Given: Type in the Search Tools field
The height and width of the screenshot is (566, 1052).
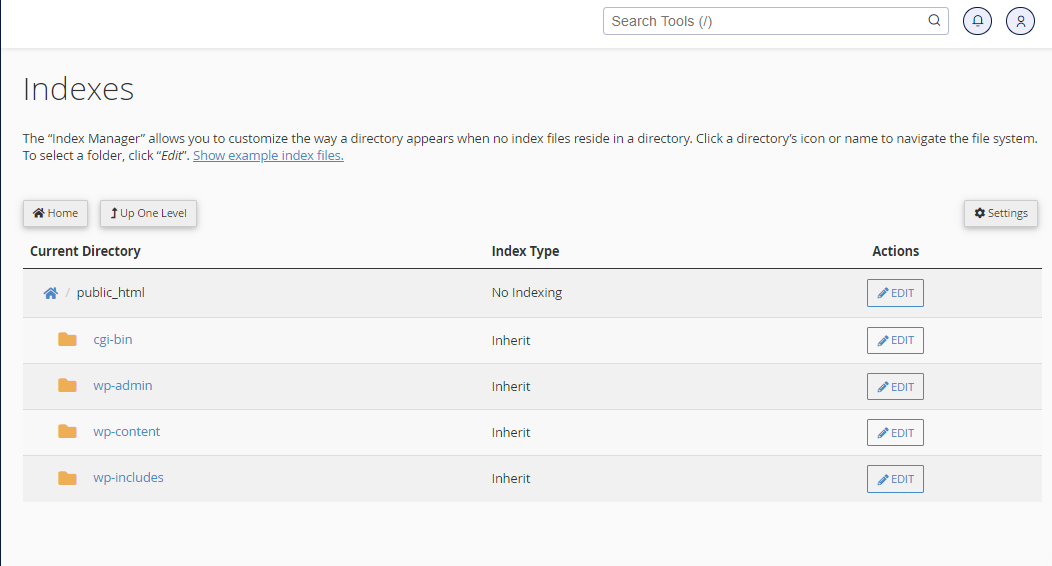Looking at the screenshot, I should pos(765,21).
